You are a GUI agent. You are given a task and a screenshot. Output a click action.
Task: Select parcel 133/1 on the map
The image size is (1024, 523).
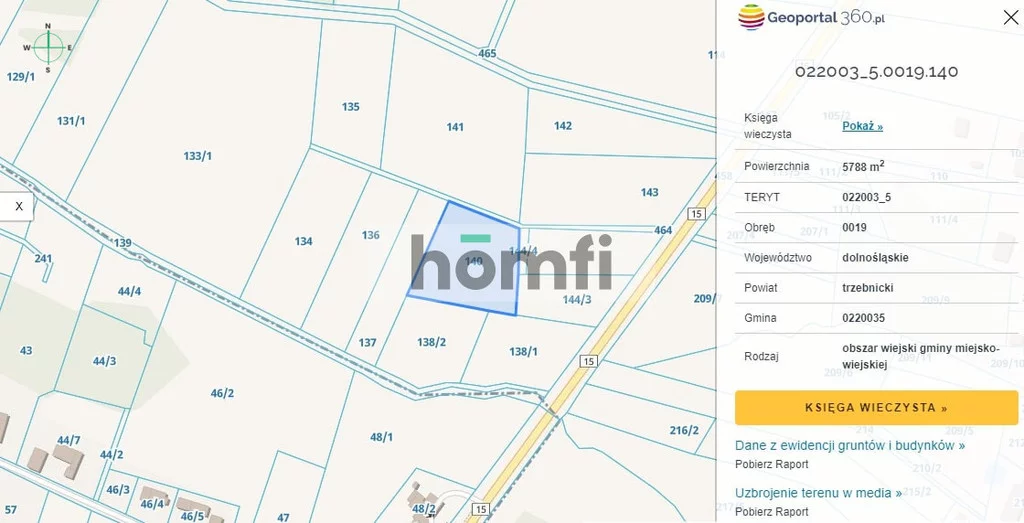click(197, 156)
